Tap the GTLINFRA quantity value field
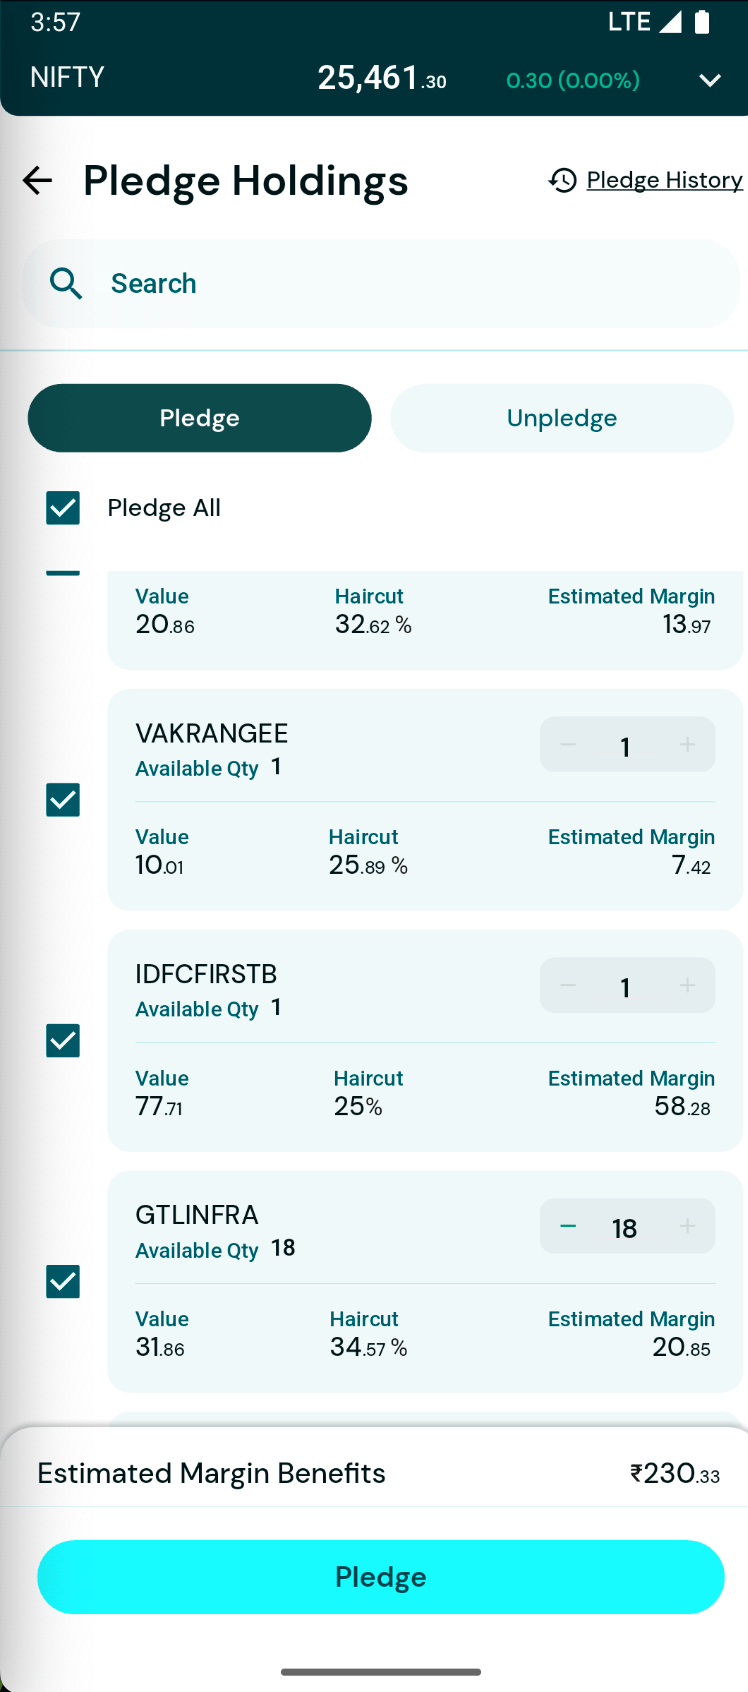 tap(625, 1228)
